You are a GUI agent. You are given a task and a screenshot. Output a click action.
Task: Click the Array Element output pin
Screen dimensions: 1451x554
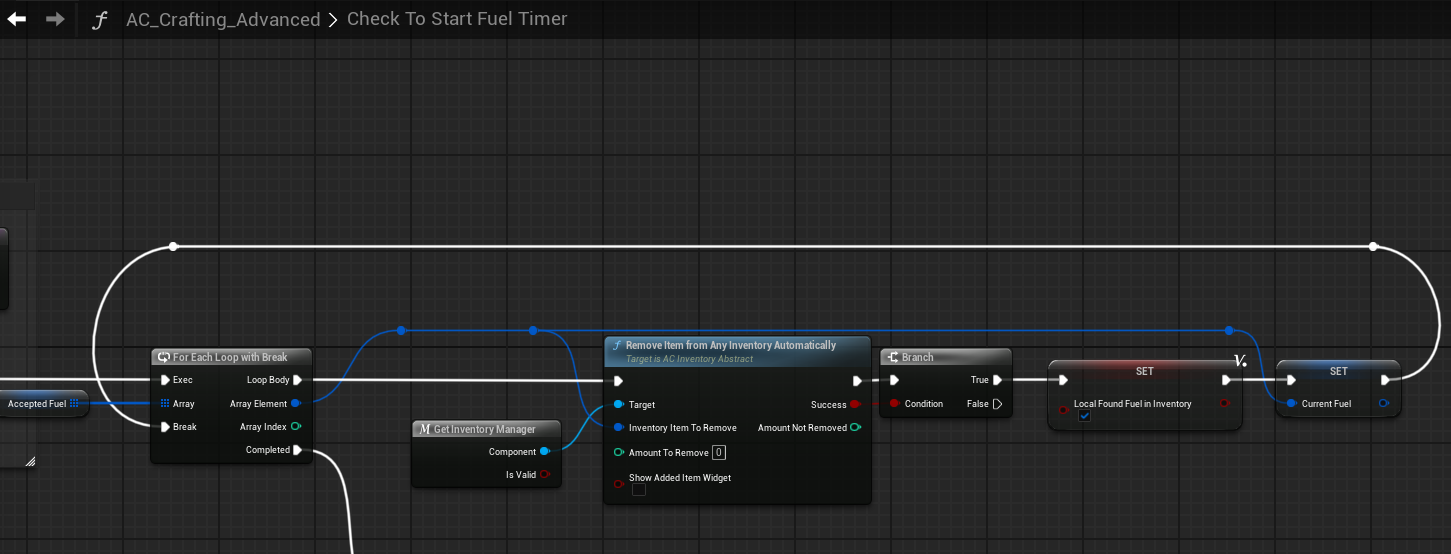click(296, 404)
